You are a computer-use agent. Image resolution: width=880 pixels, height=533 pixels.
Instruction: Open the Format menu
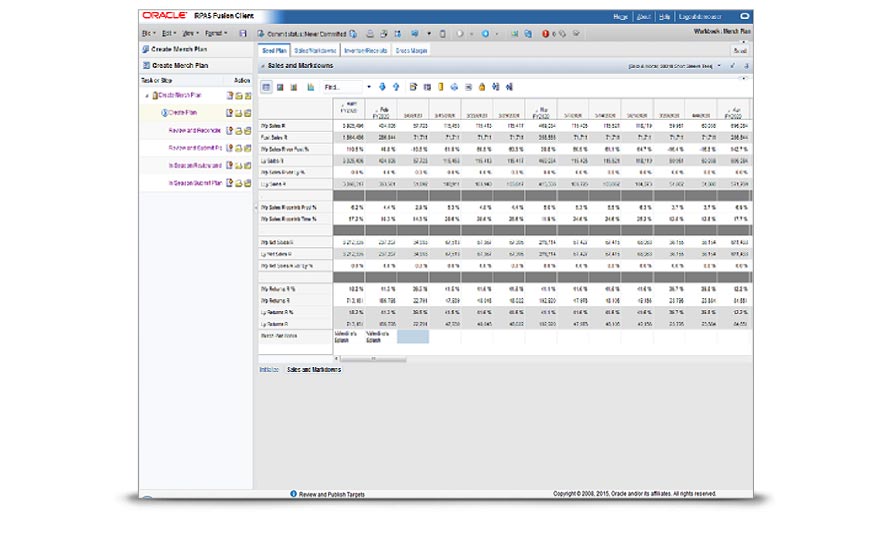coord(214,33)
